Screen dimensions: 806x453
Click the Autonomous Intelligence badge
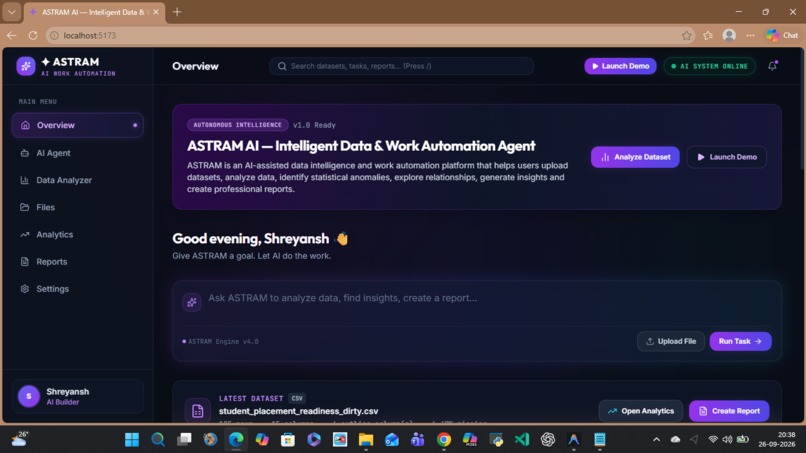237,125
